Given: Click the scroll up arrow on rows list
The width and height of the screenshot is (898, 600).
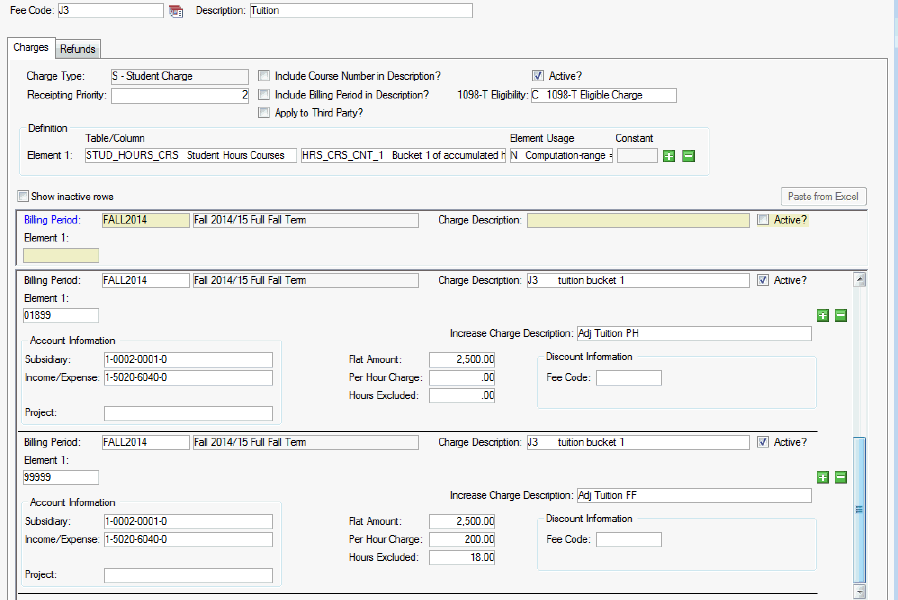Looking at the screenshot, I should click(858, 280).
